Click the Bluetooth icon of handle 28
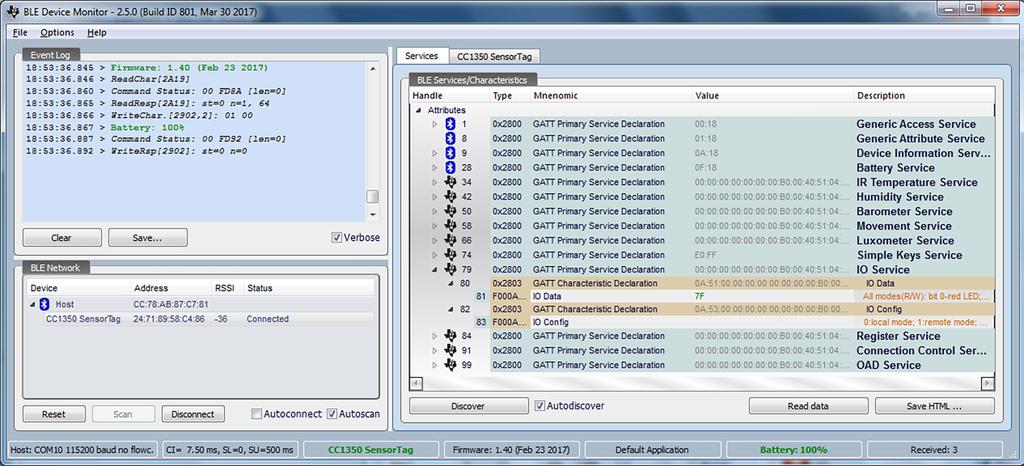1024x466 pixels. (450, 168)
